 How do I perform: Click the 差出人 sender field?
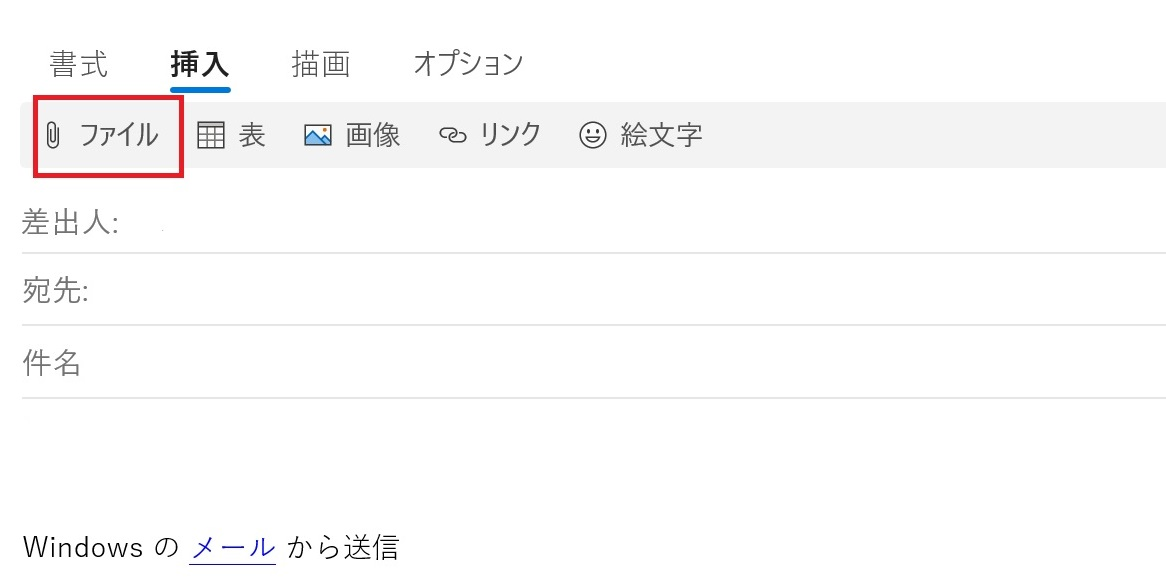(300, 223)
